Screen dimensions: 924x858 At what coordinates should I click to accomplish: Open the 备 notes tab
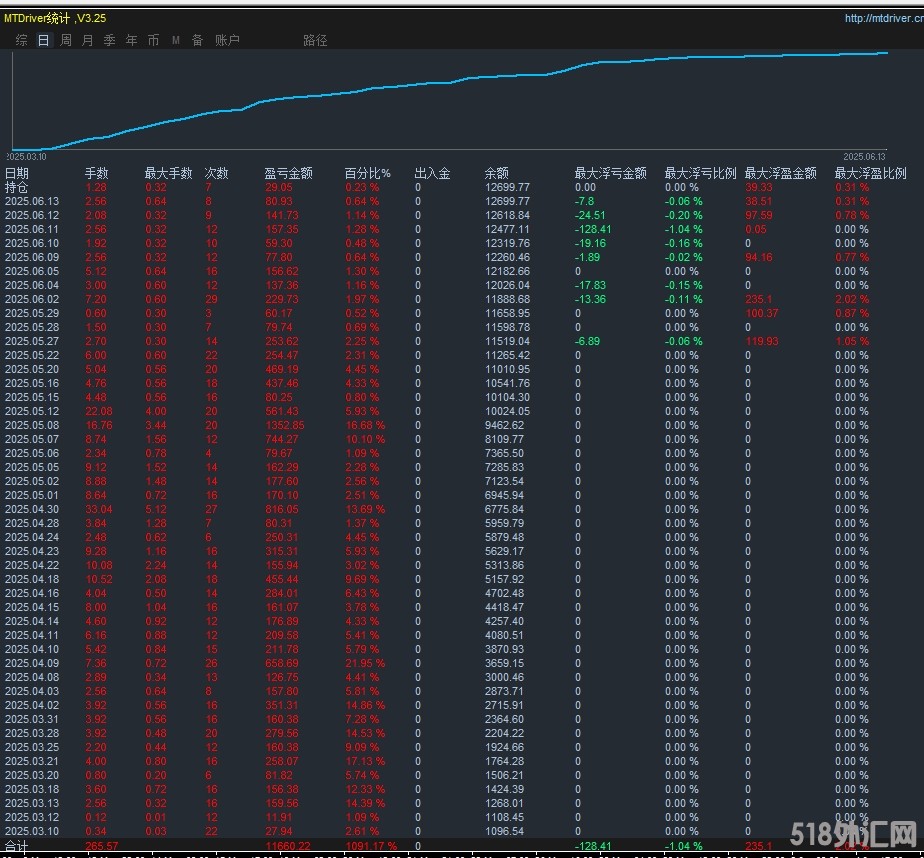click(197, 40)
